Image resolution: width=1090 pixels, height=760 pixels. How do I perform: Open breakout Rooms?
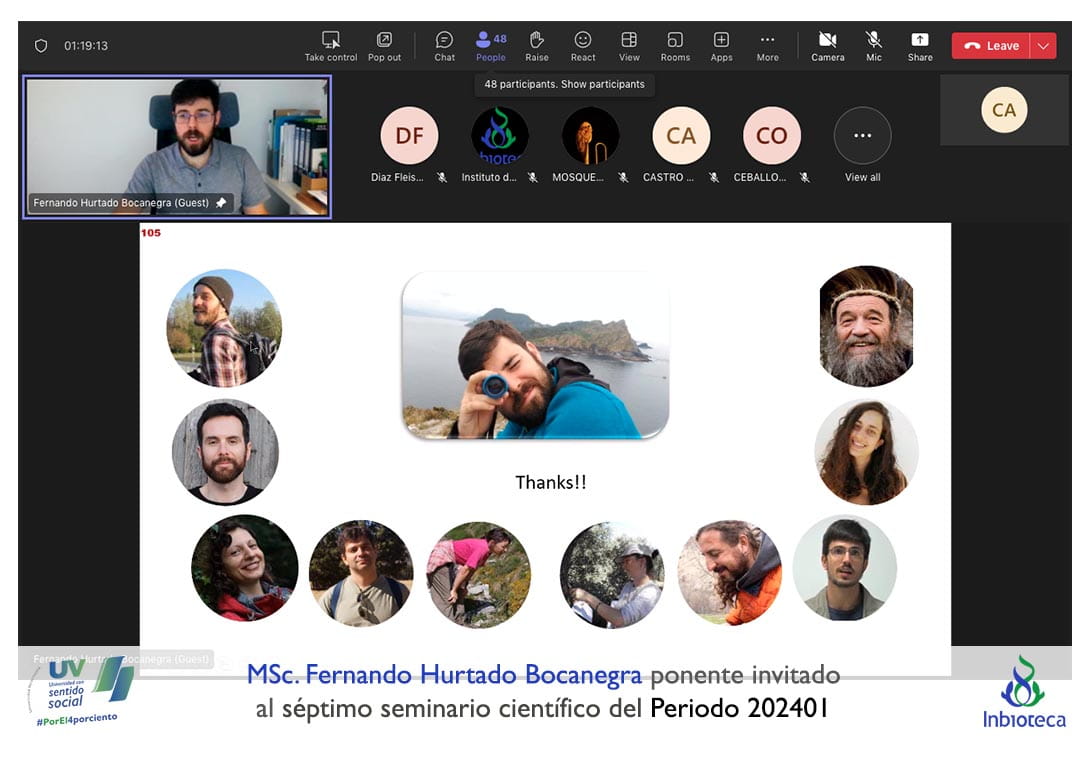675,46
